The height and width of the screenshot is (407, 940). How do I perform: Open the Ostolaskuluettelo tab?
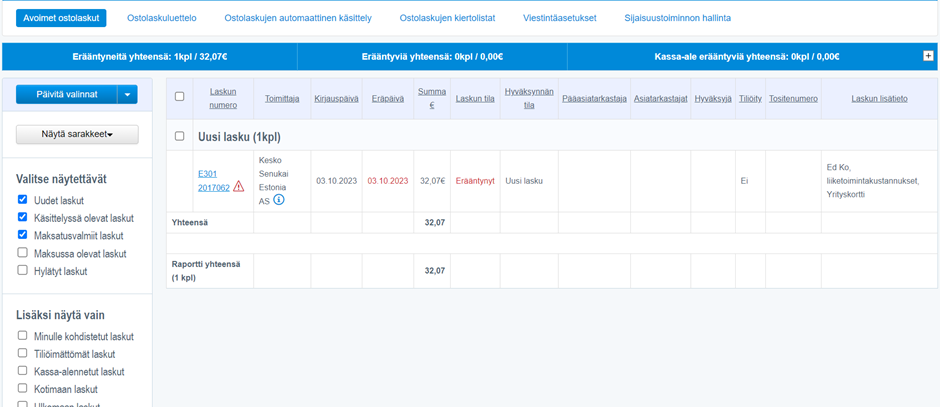point(162,18)
